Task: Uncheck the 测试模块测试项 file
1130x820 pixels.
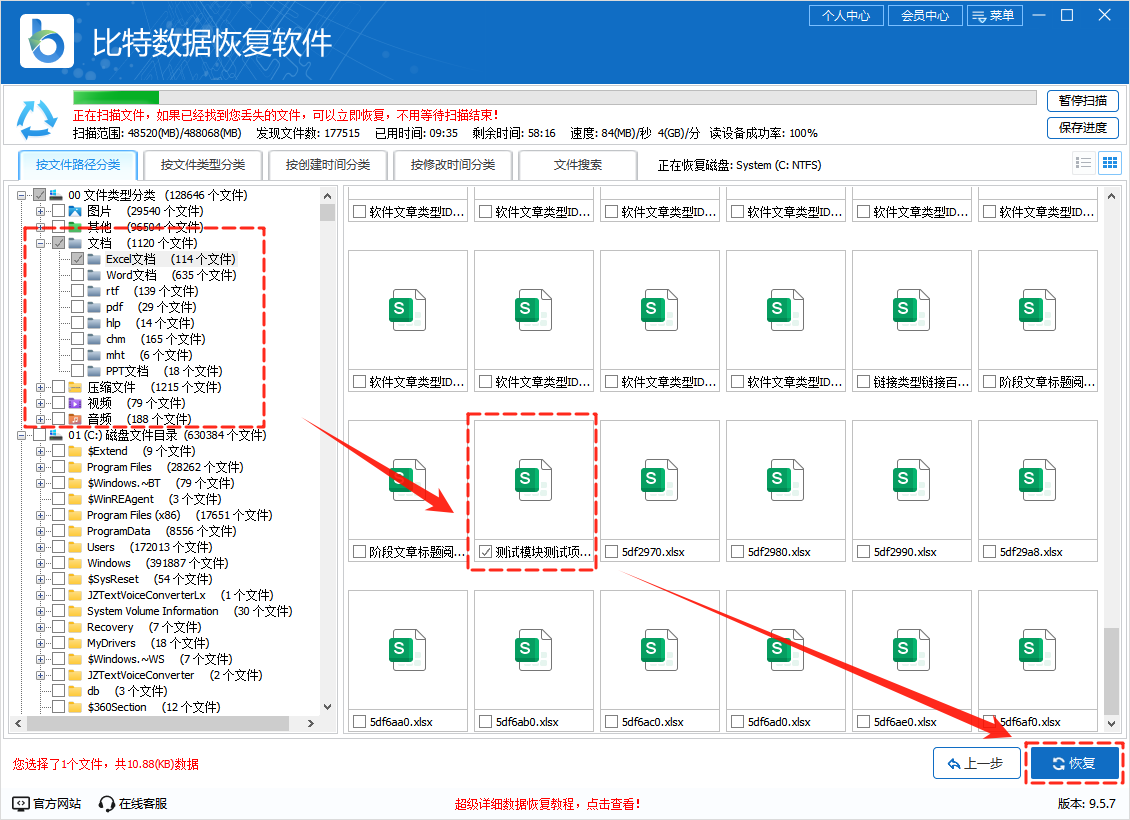Action: pos(483,550)
